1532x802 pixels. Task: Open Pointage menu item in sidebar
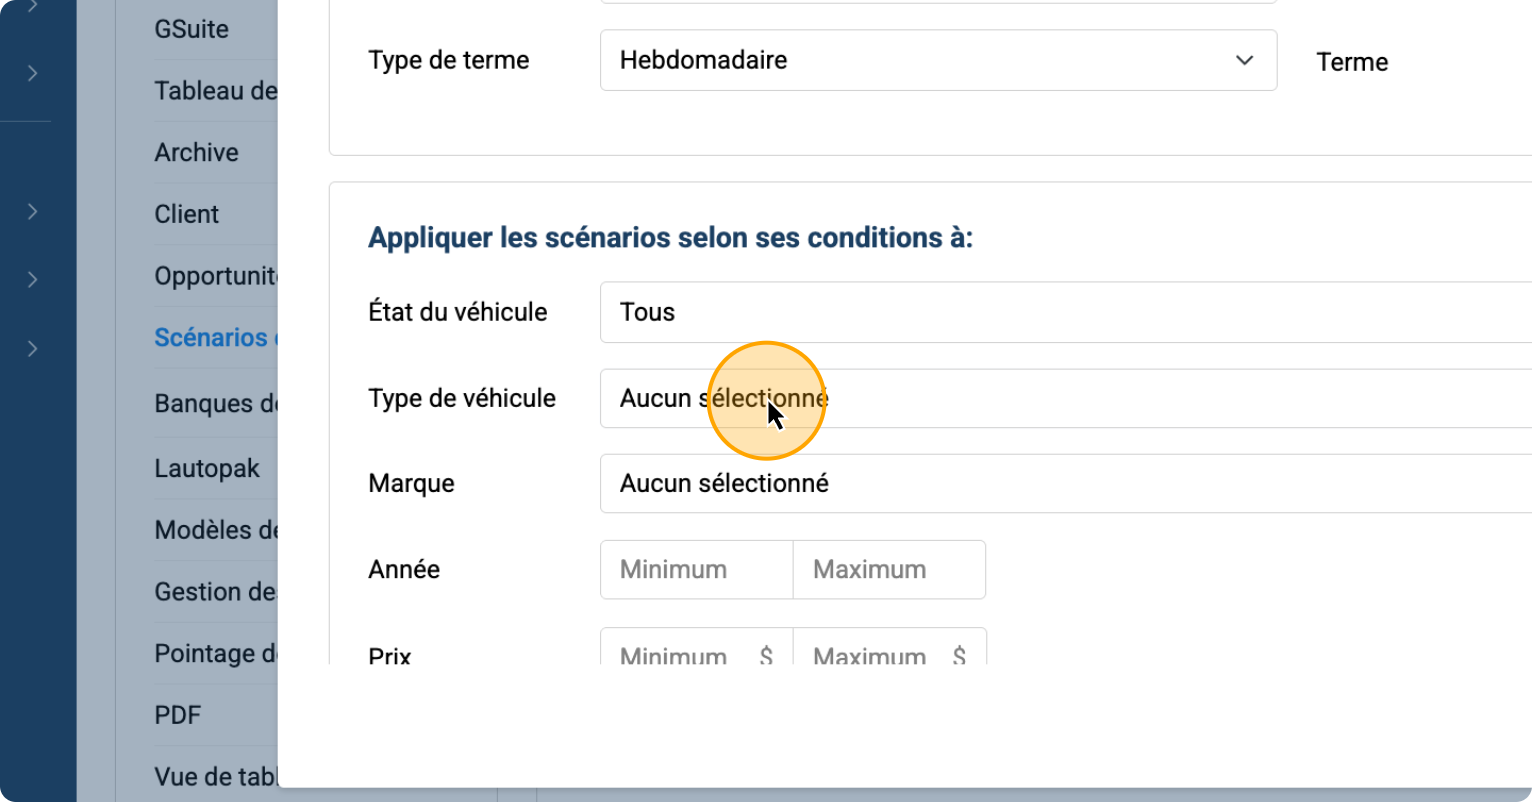coord(215,653)
